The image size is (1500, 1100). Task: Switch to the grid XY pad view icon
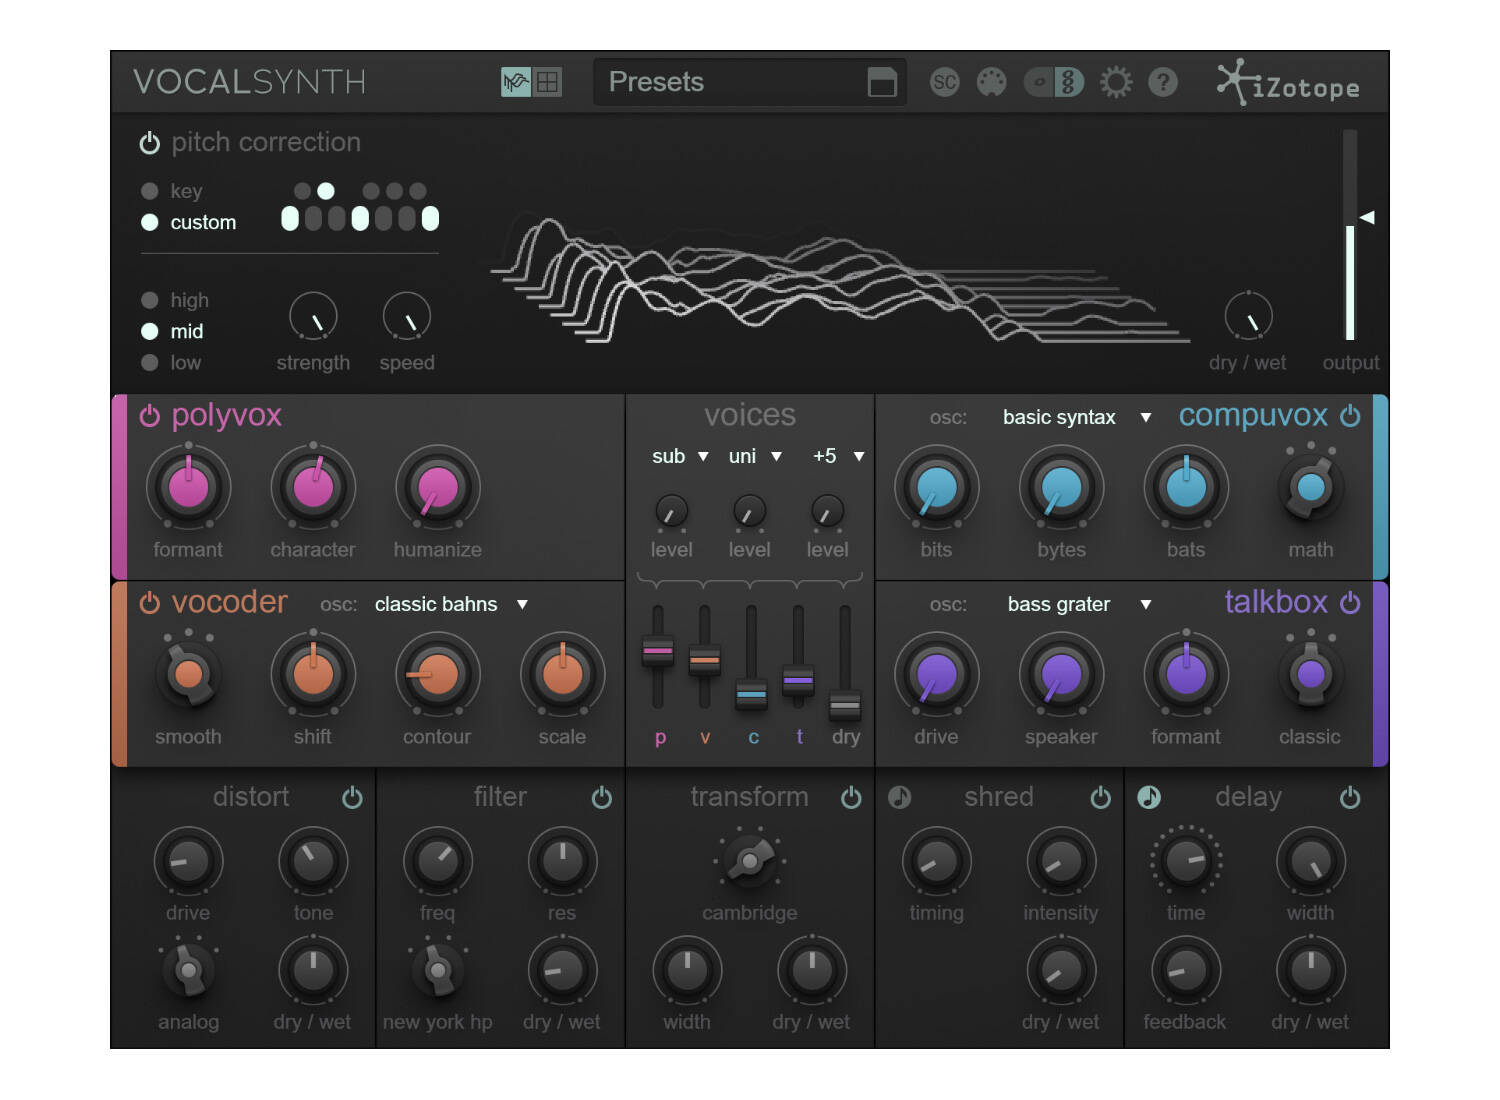point(548,82)
